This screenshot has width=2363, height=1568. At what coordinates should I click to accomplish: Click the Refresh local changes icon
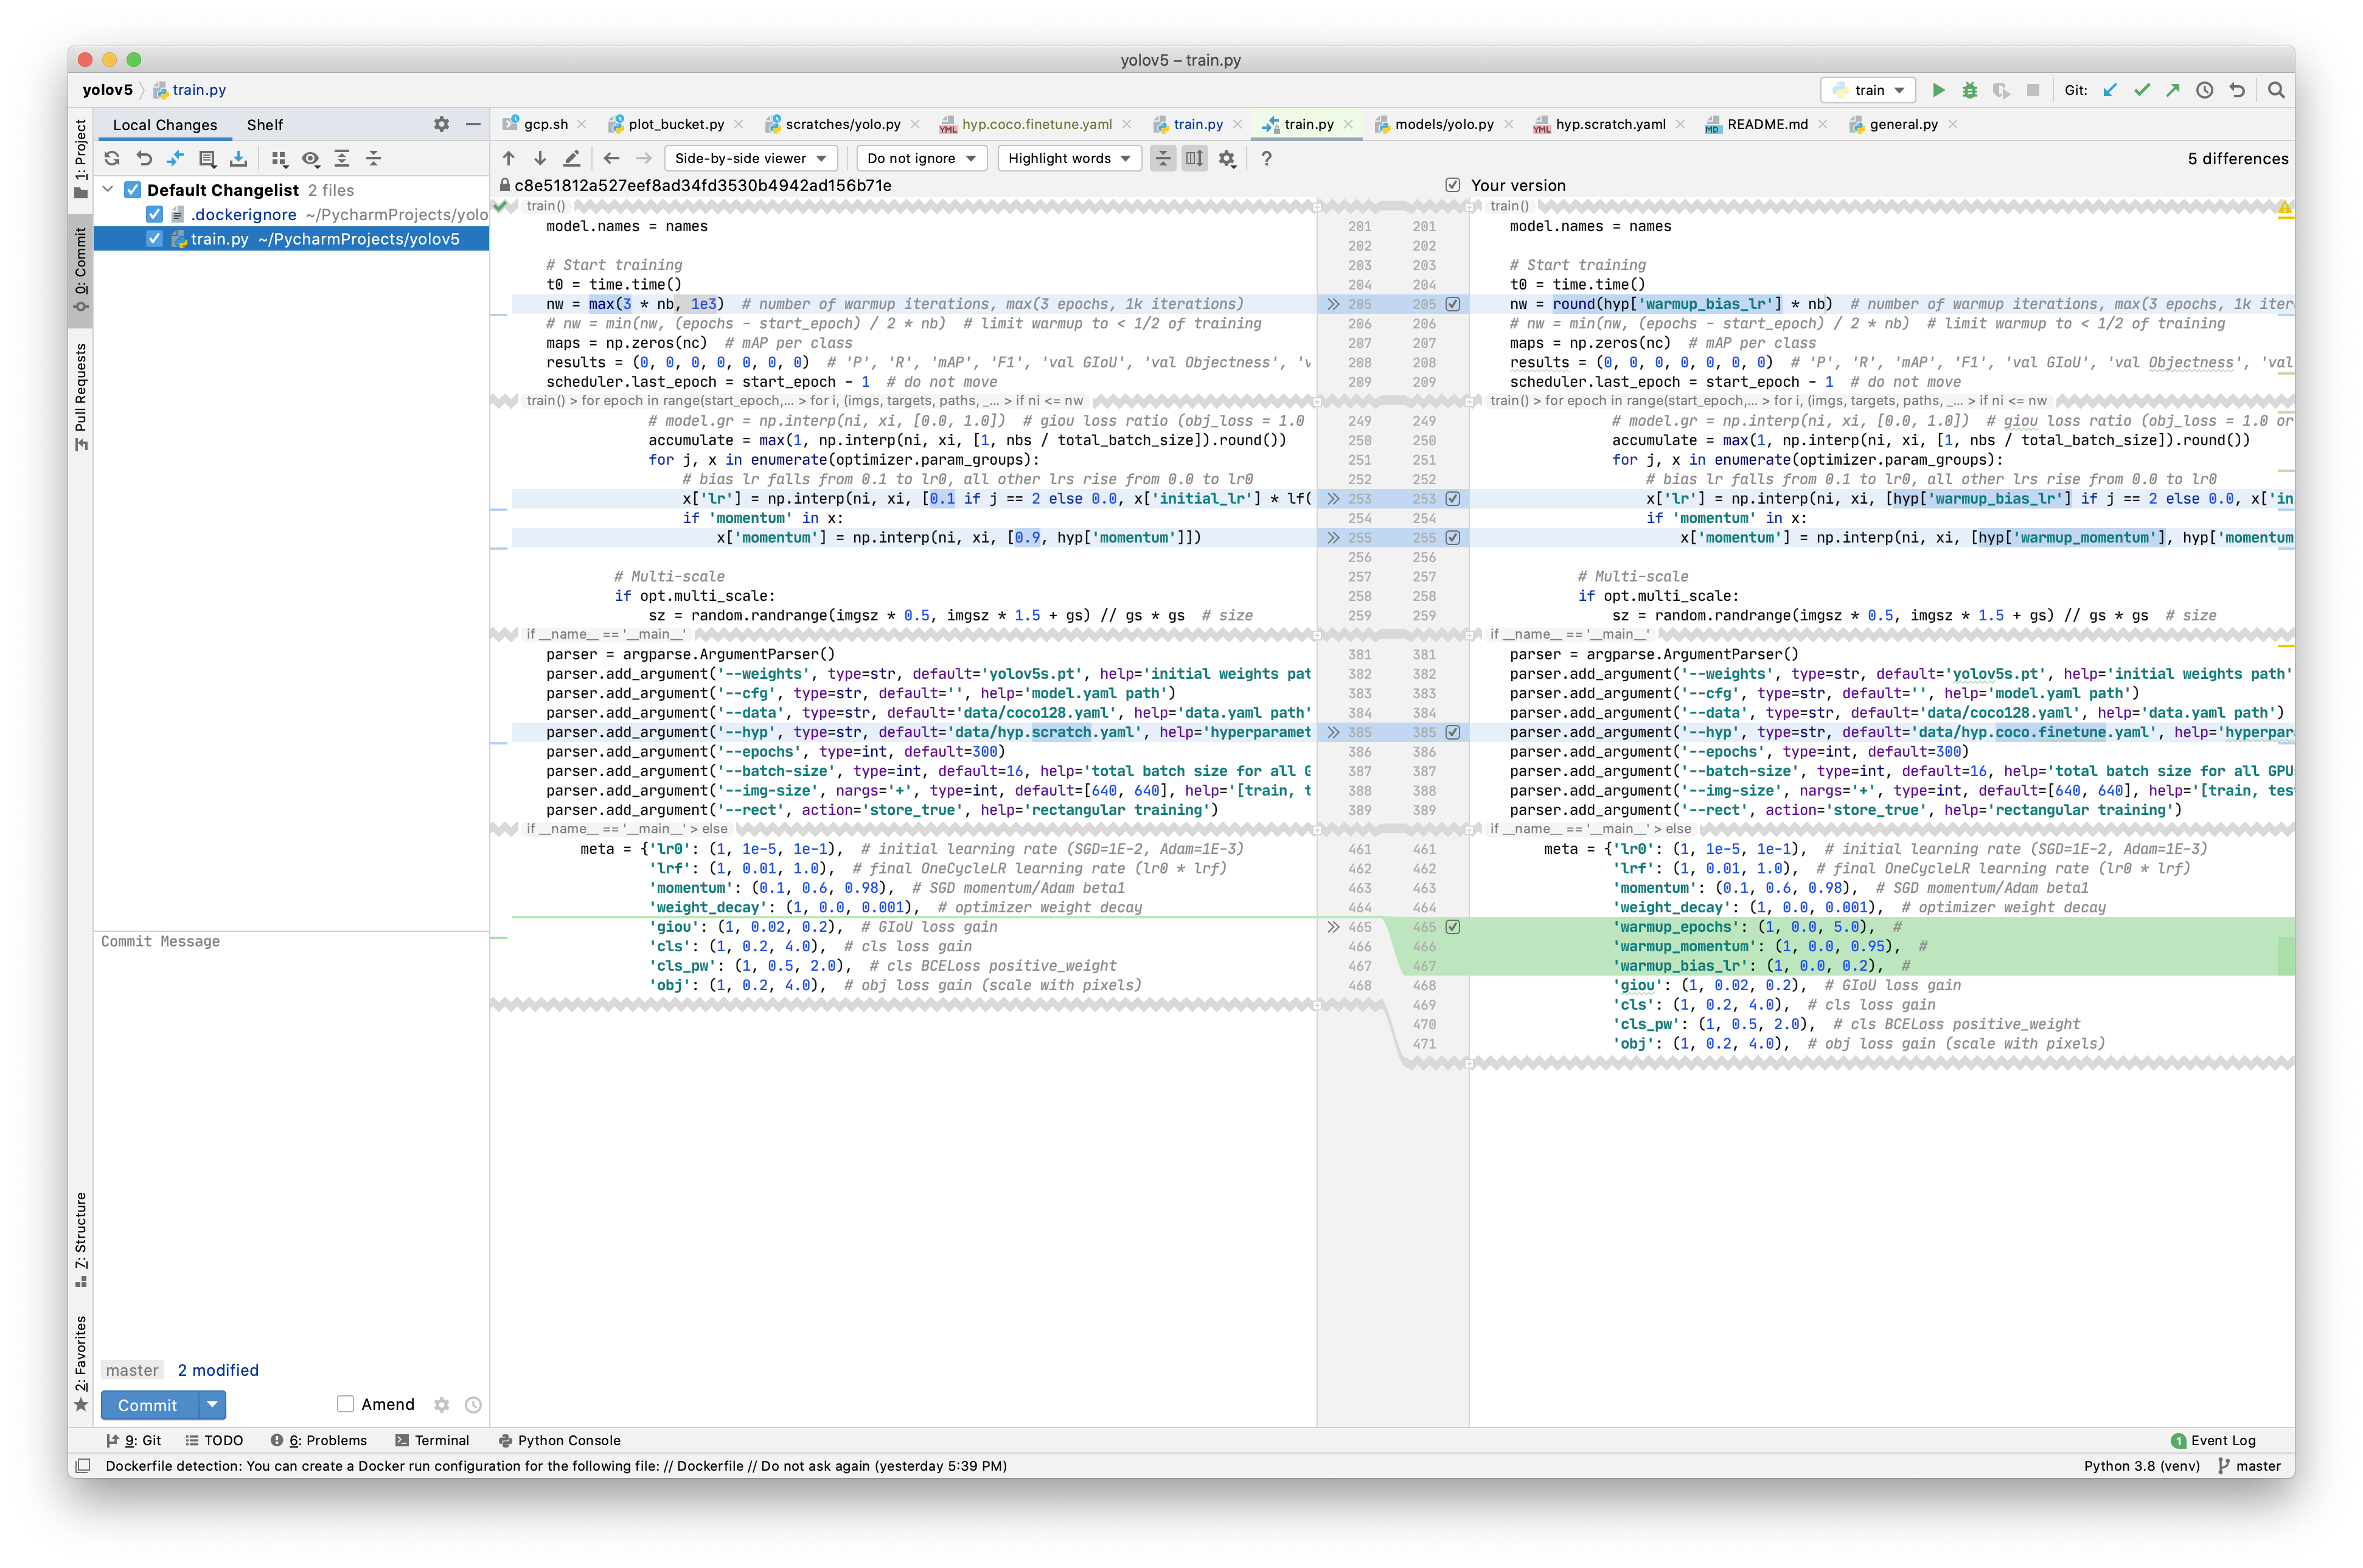(x=112, y=158)
